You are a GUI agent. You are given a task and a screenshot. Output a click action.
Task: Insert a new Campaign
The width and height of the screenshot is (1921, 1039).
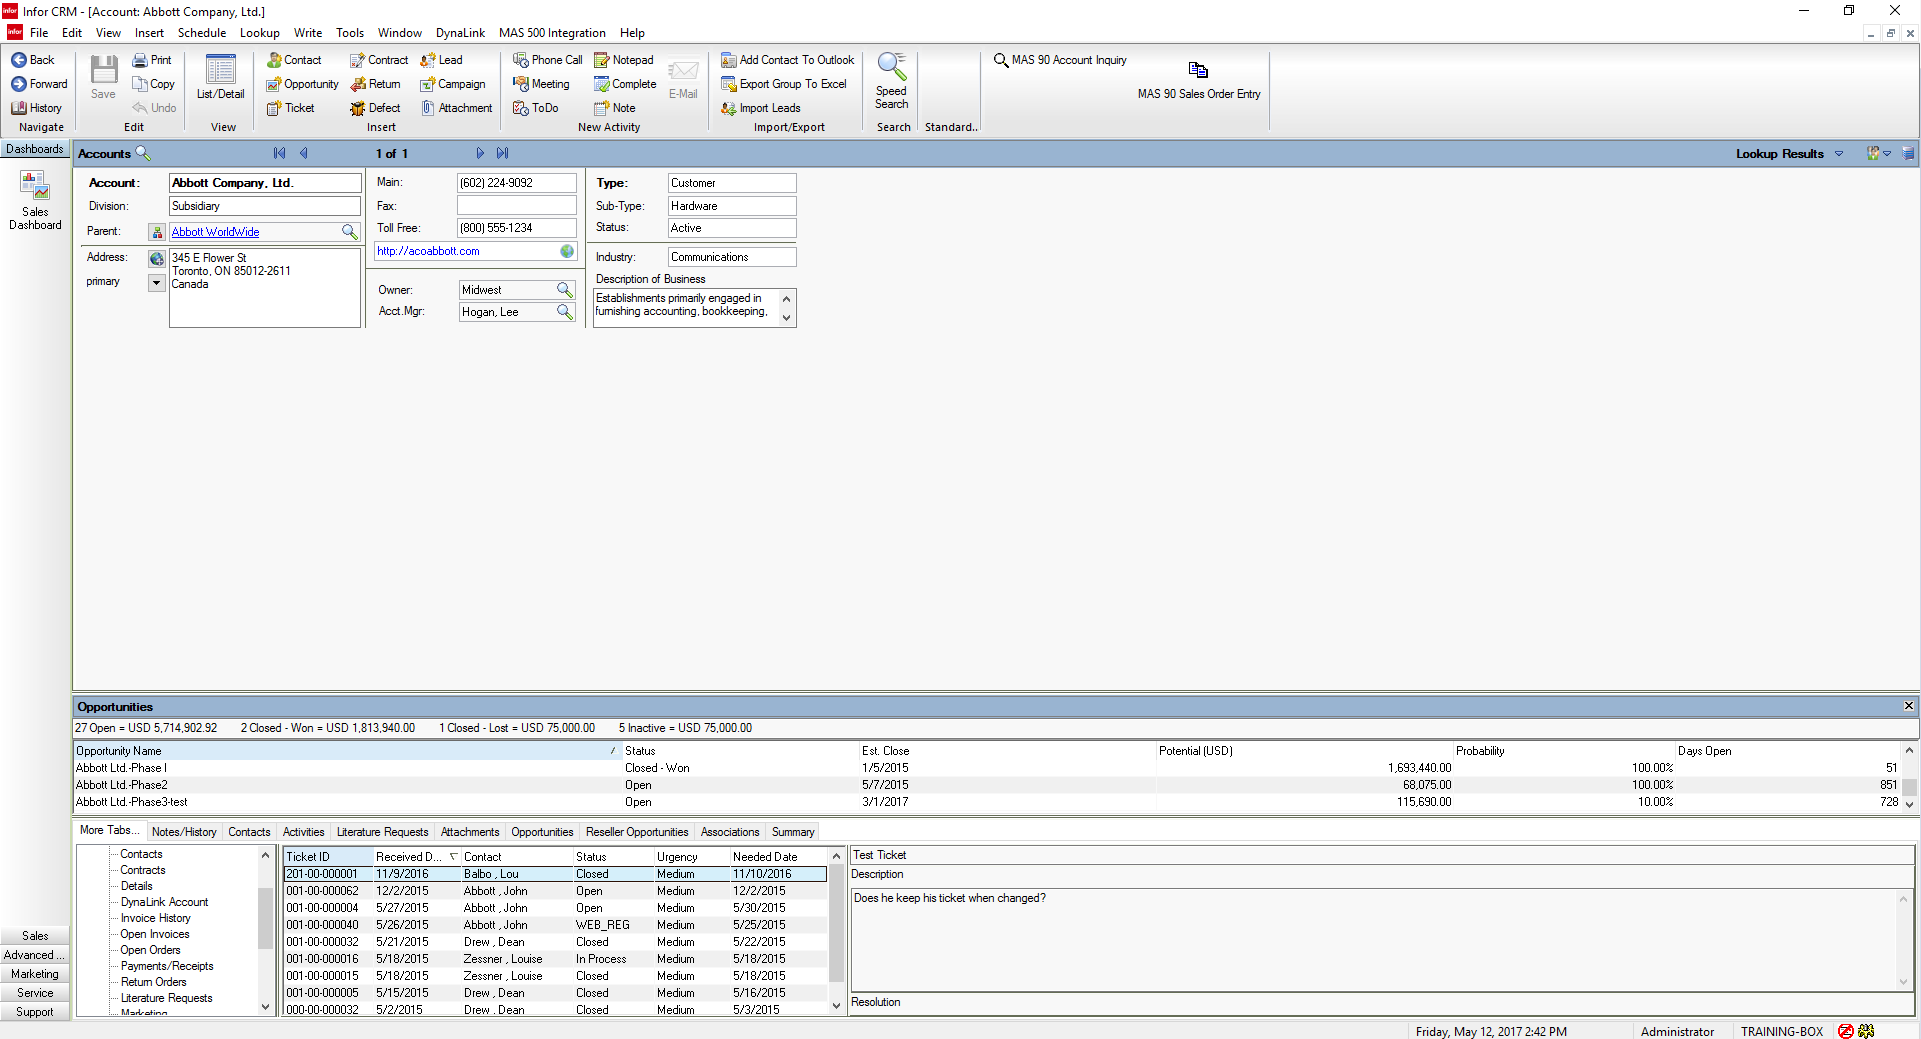[x=452, y=84]
